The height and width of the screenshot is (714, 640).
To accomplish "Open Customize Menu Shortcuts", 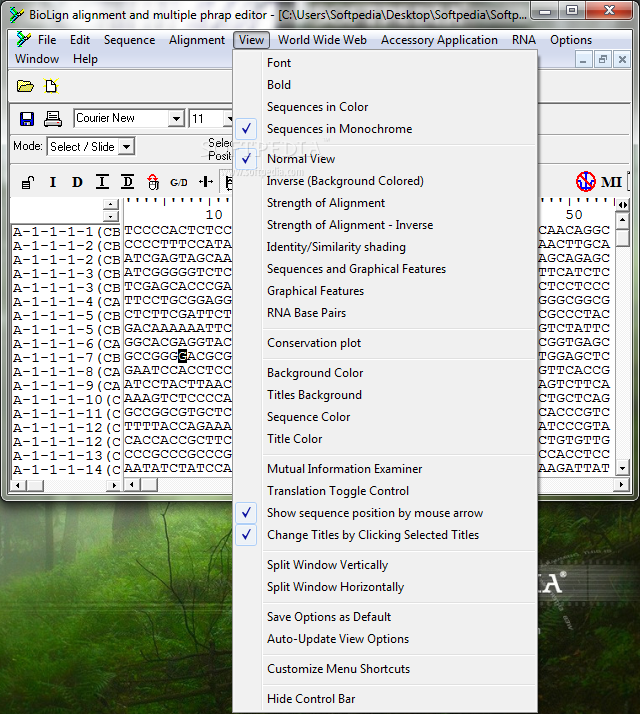I will [338, 669].
